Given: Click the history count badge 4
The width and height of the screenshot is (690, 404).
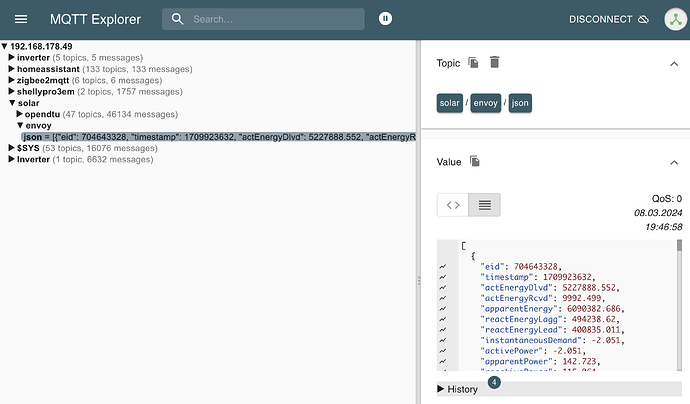Looking at the screenshot, I should pos(494,382).
